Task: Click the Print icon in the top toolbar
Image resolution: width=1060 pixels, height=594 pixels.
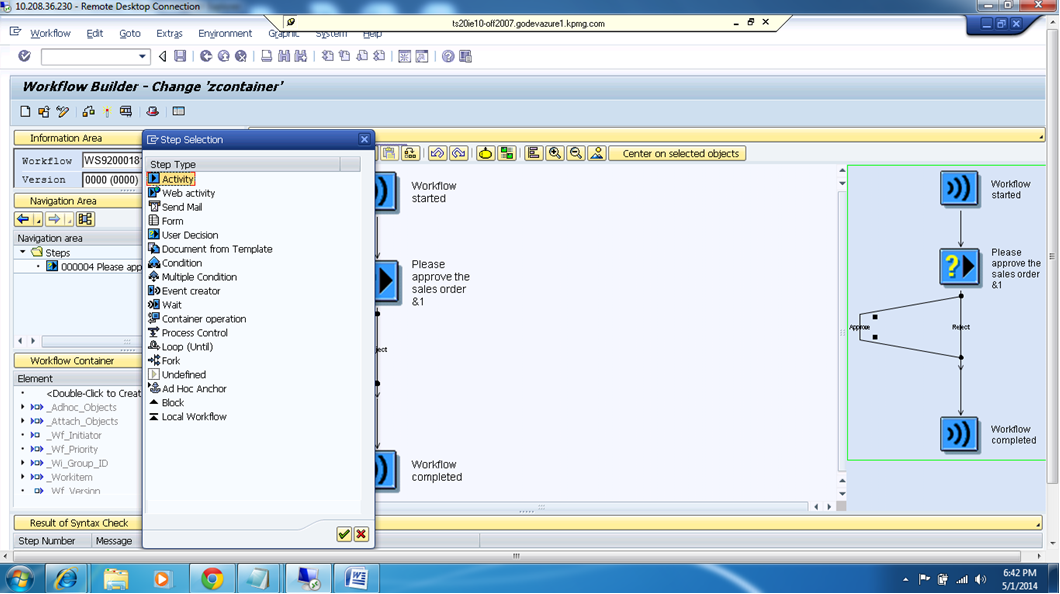Action: [266, 57]
